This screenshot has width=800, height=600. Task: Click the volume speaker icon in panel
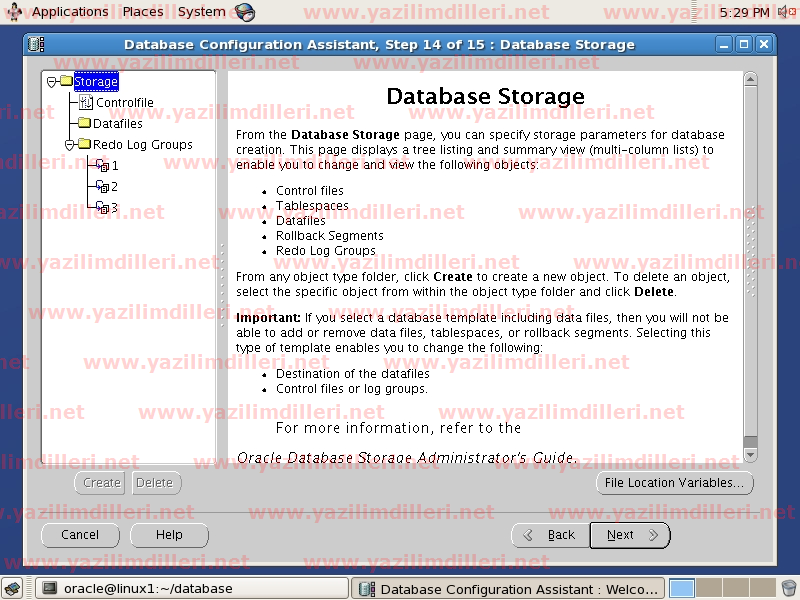tap(784, 12)
